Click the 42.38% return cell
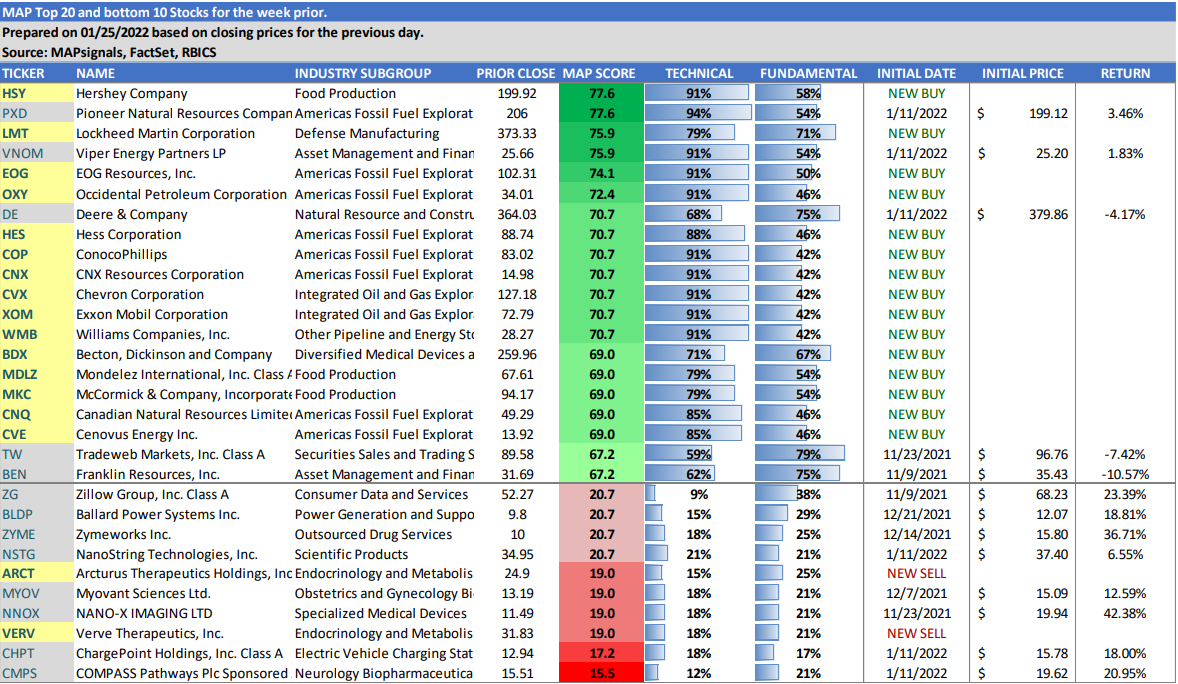 pyautogui.click(x=1124, y=614)
